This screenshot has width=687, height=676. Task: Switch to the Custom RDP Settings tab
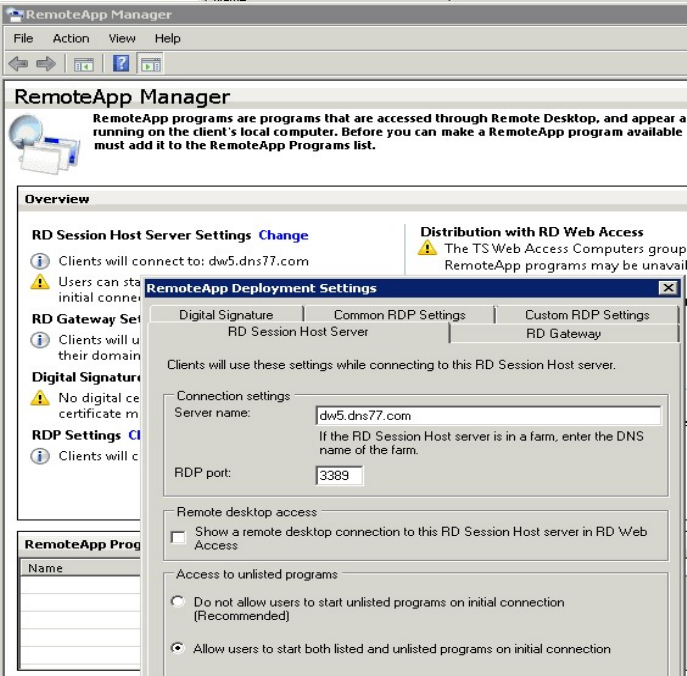(587, 315)
